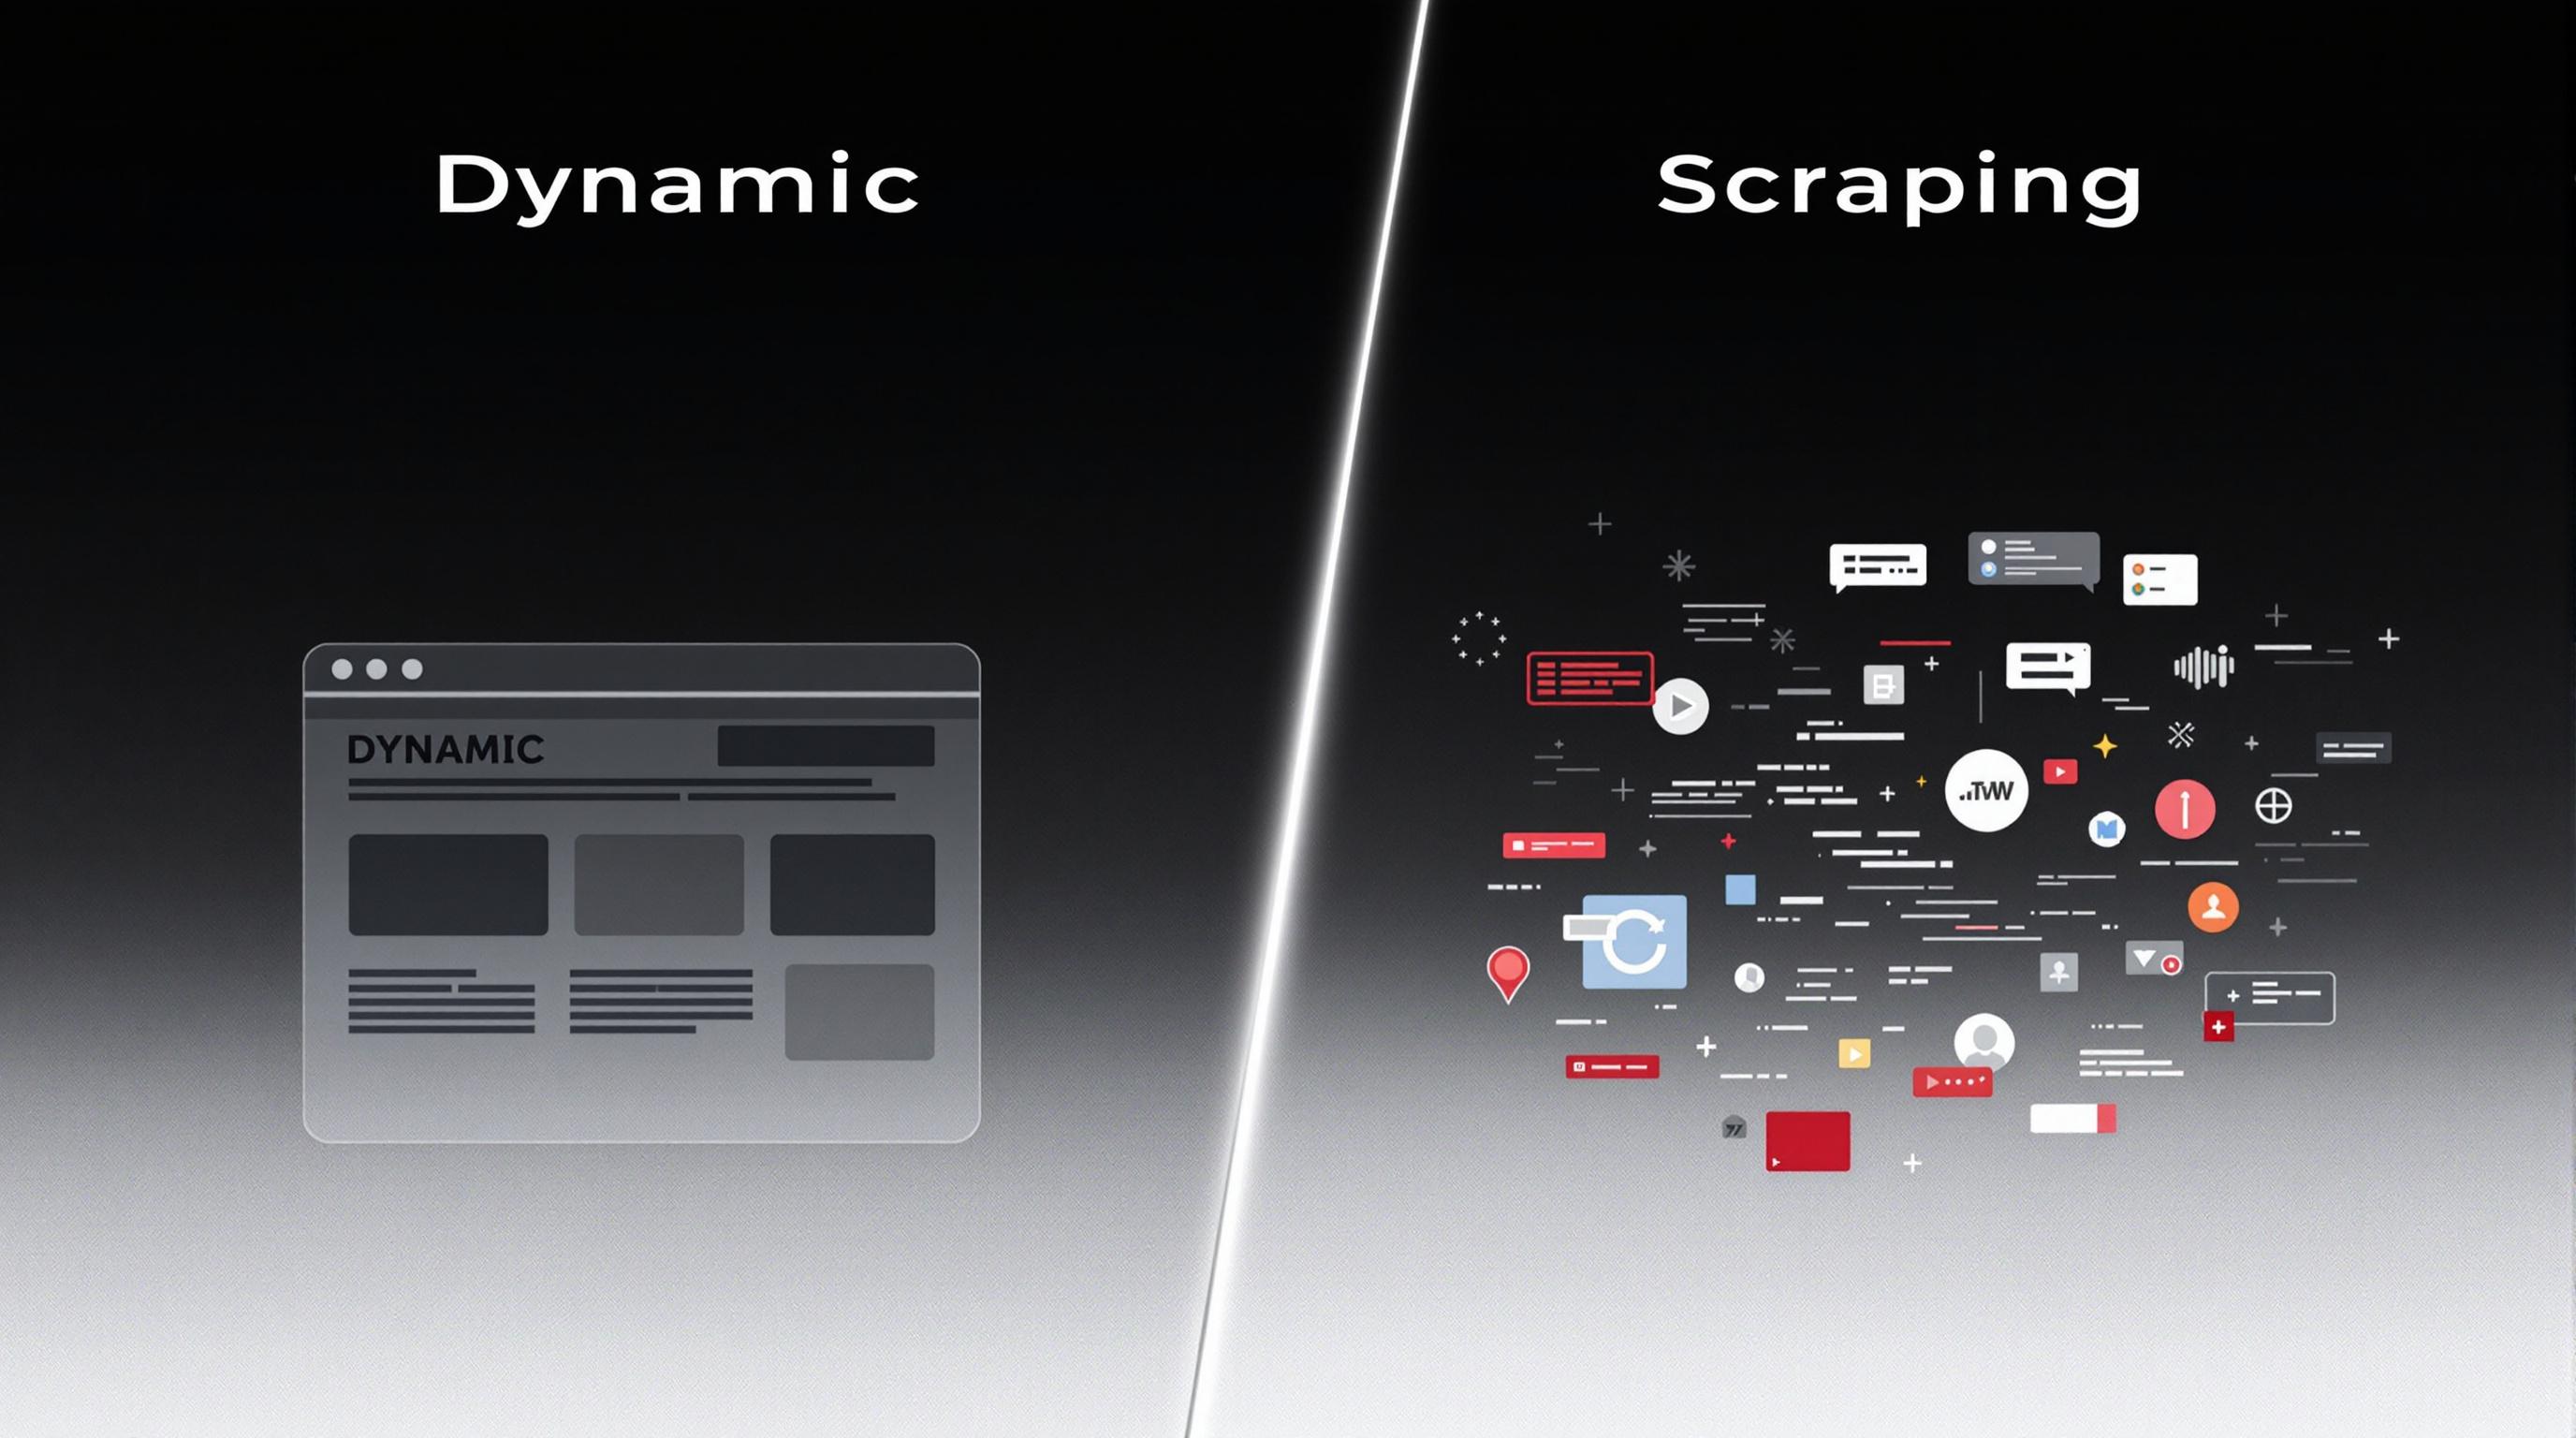Click the user profile icon in scraping cluster
The height and width of the screenshot is (1438, 2576).
coord(2212,902)
